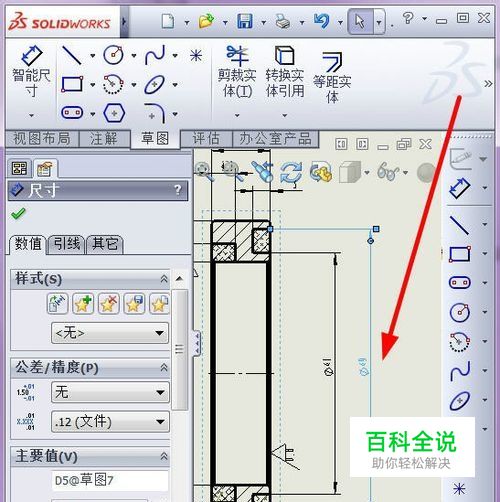Collapse the 主要值(V) section
This screenshot has width=500, height=502.
(x=164, y=456)
